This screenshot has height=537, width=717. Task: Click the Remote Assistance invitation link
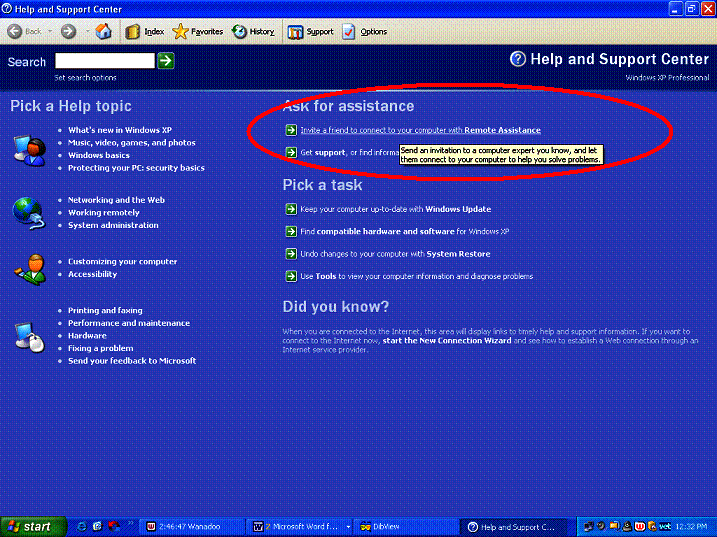[x=420, y=130]
